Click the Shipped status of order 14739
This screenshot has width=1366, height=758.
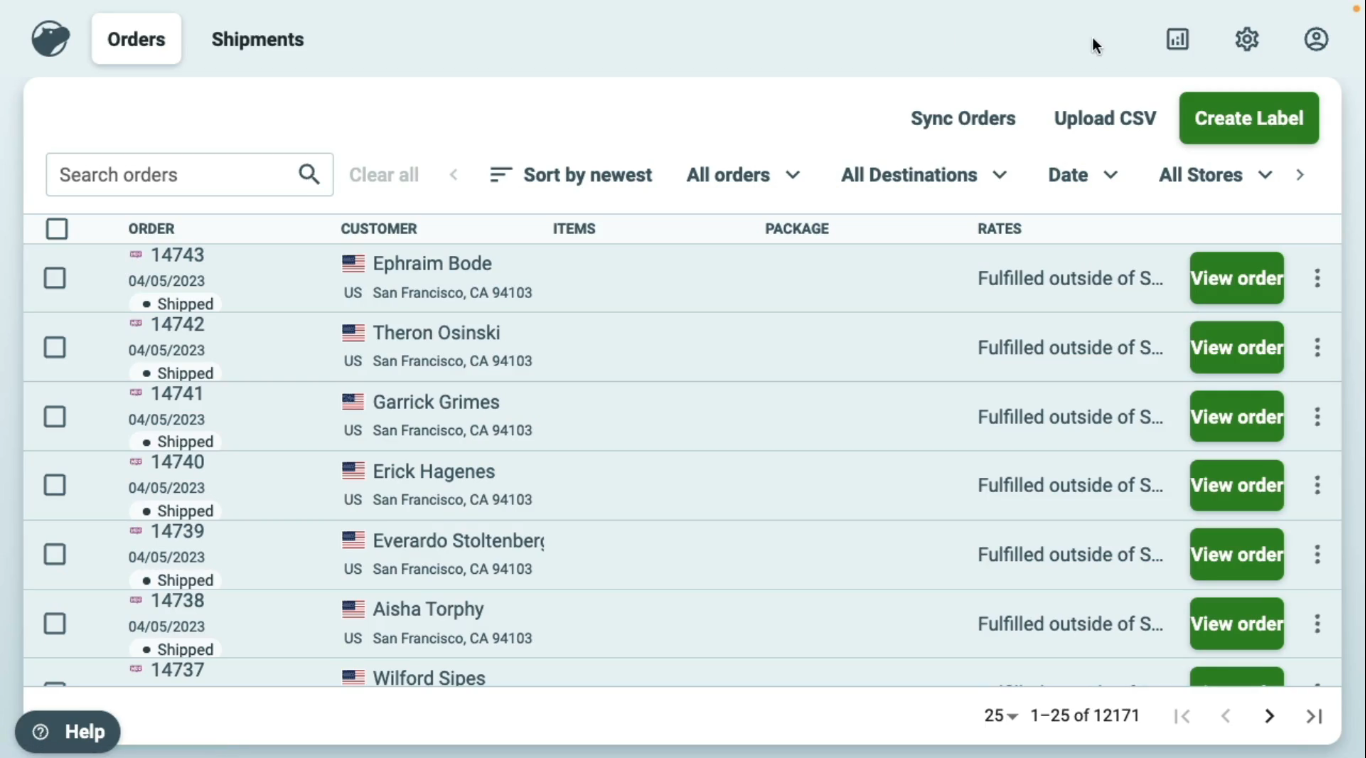click(177, 580)
